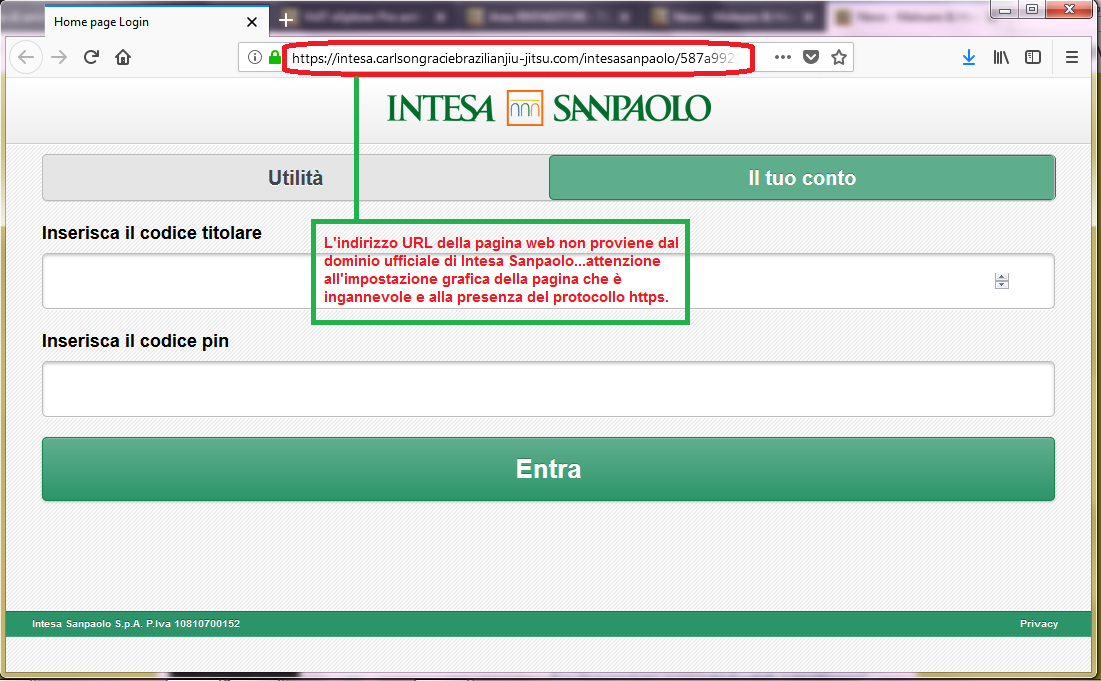Maximize the browser window
The image size is (1101, 681).
coord(1031,10)
